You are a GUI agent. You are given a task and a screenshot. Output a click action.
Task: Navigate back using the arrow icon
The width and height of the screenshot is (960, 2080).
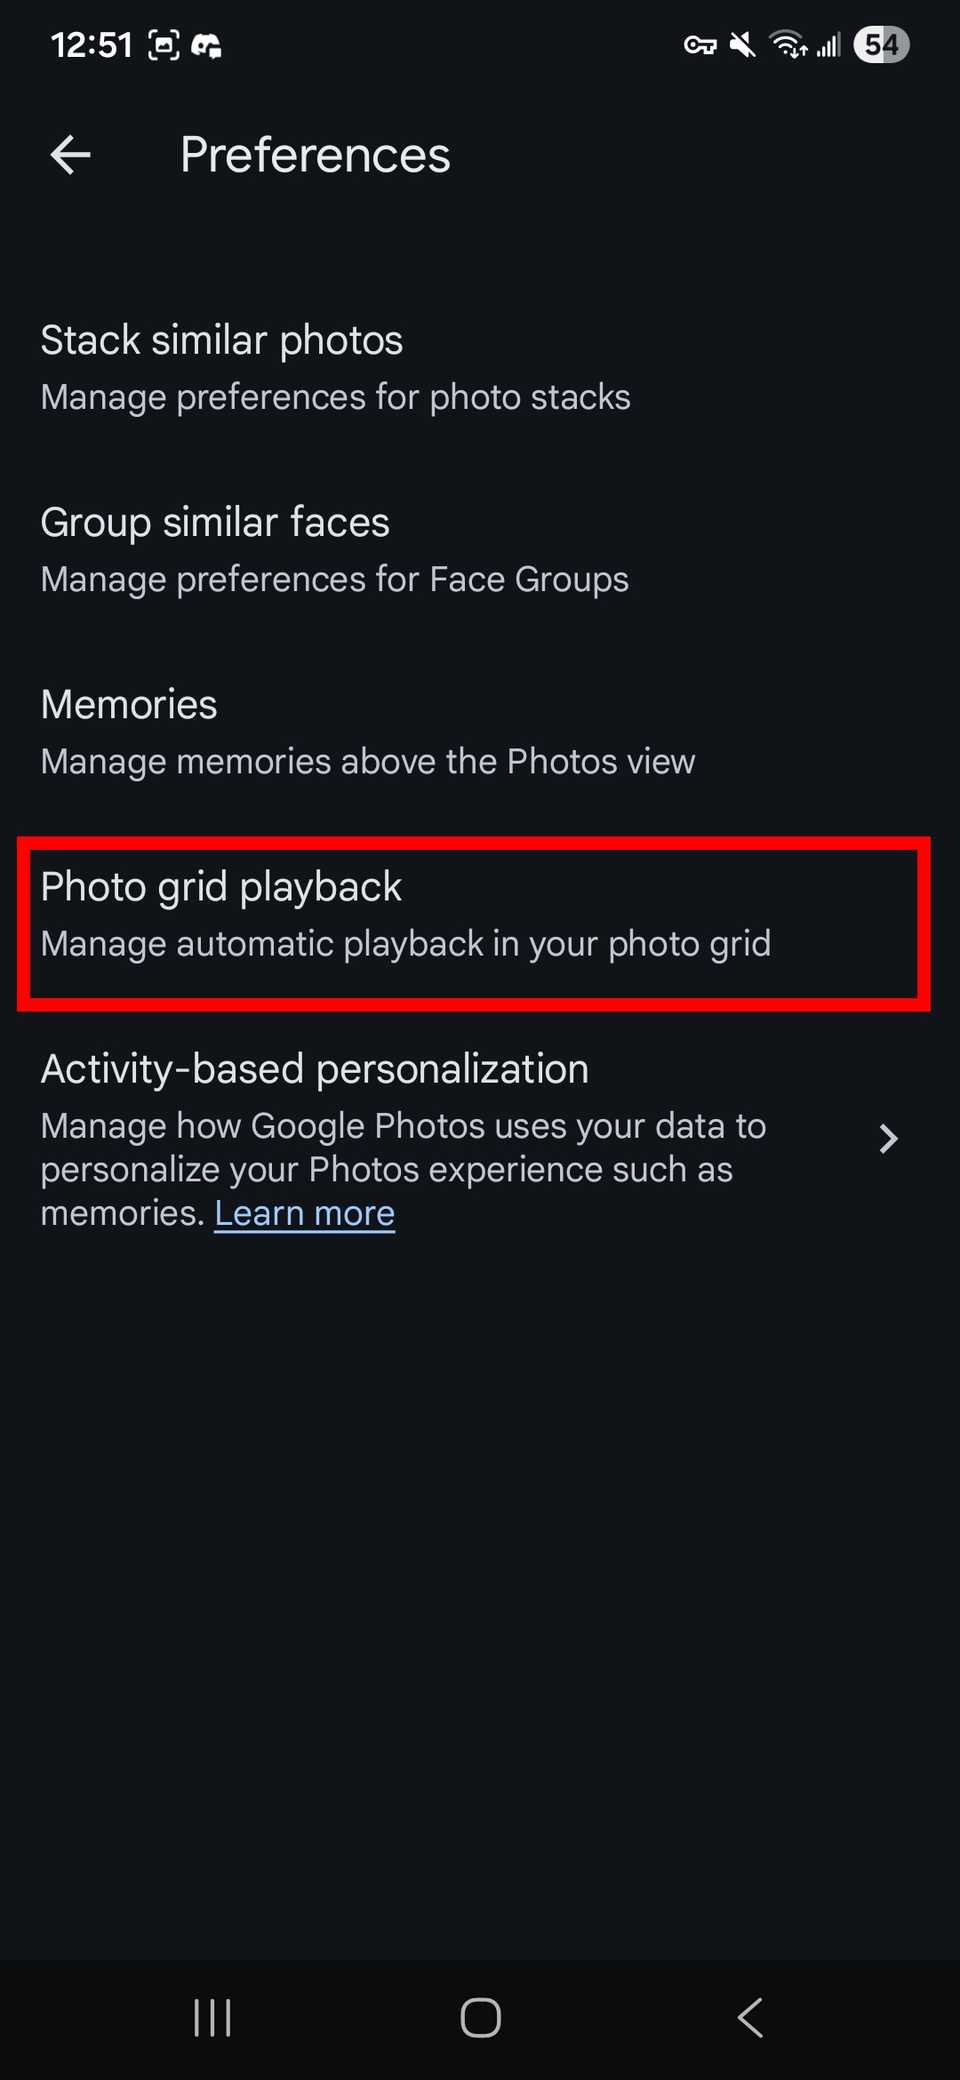tap(68, 155)
